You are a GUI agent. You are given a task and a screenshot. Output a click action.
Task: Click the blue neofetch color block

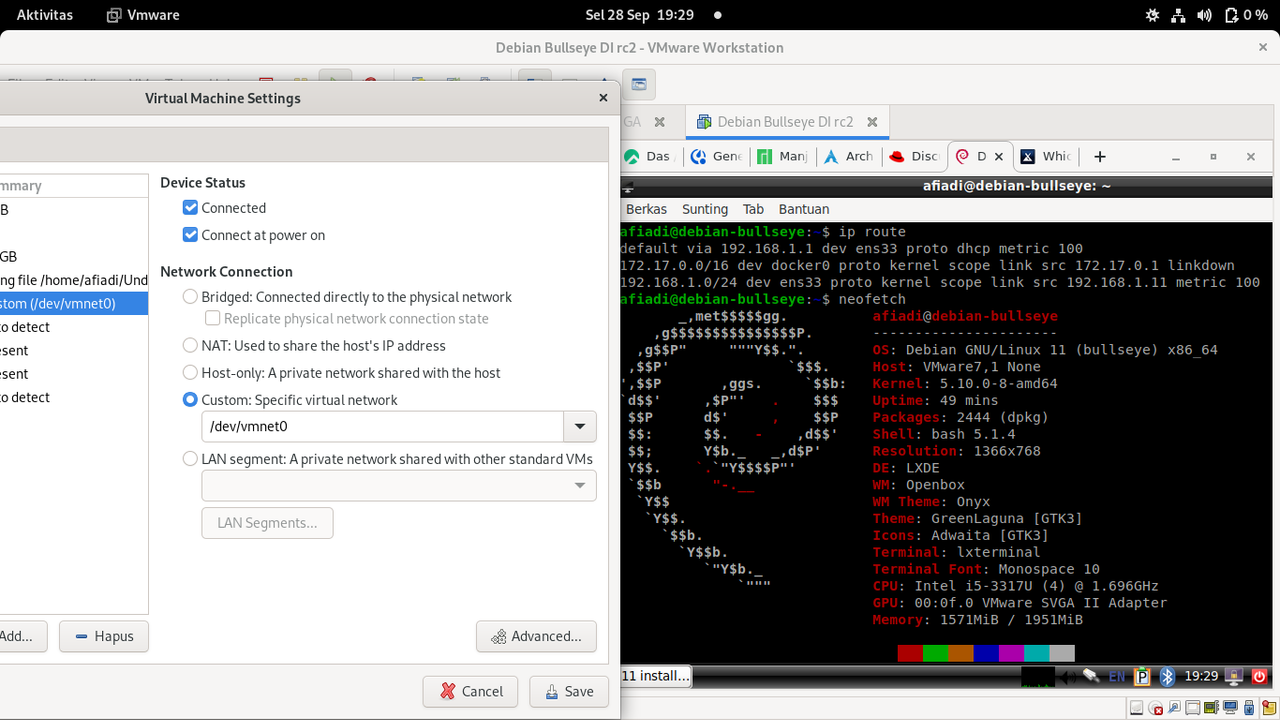986,653
